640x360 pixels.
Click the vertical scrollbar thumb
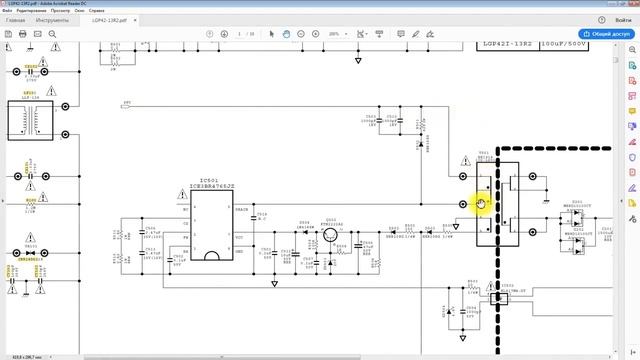[616, 60]
